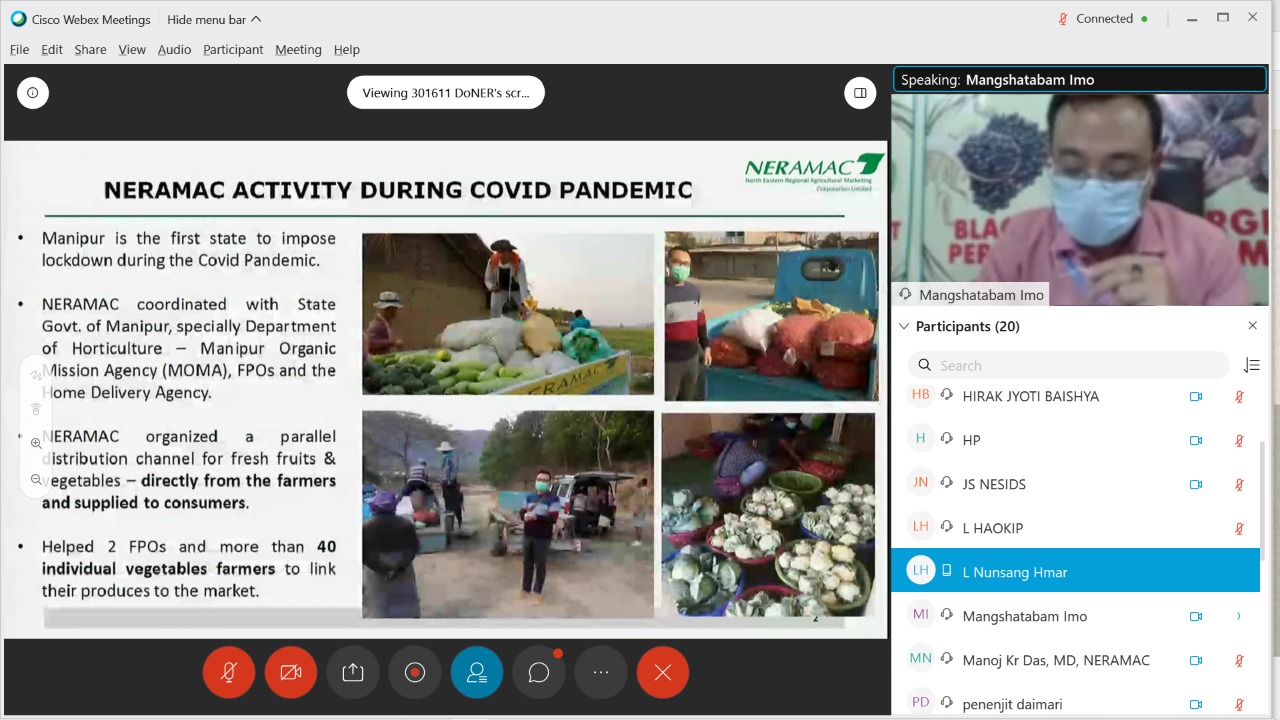
Task: Select participant L HAOKIP
Action: [1075, 528]
